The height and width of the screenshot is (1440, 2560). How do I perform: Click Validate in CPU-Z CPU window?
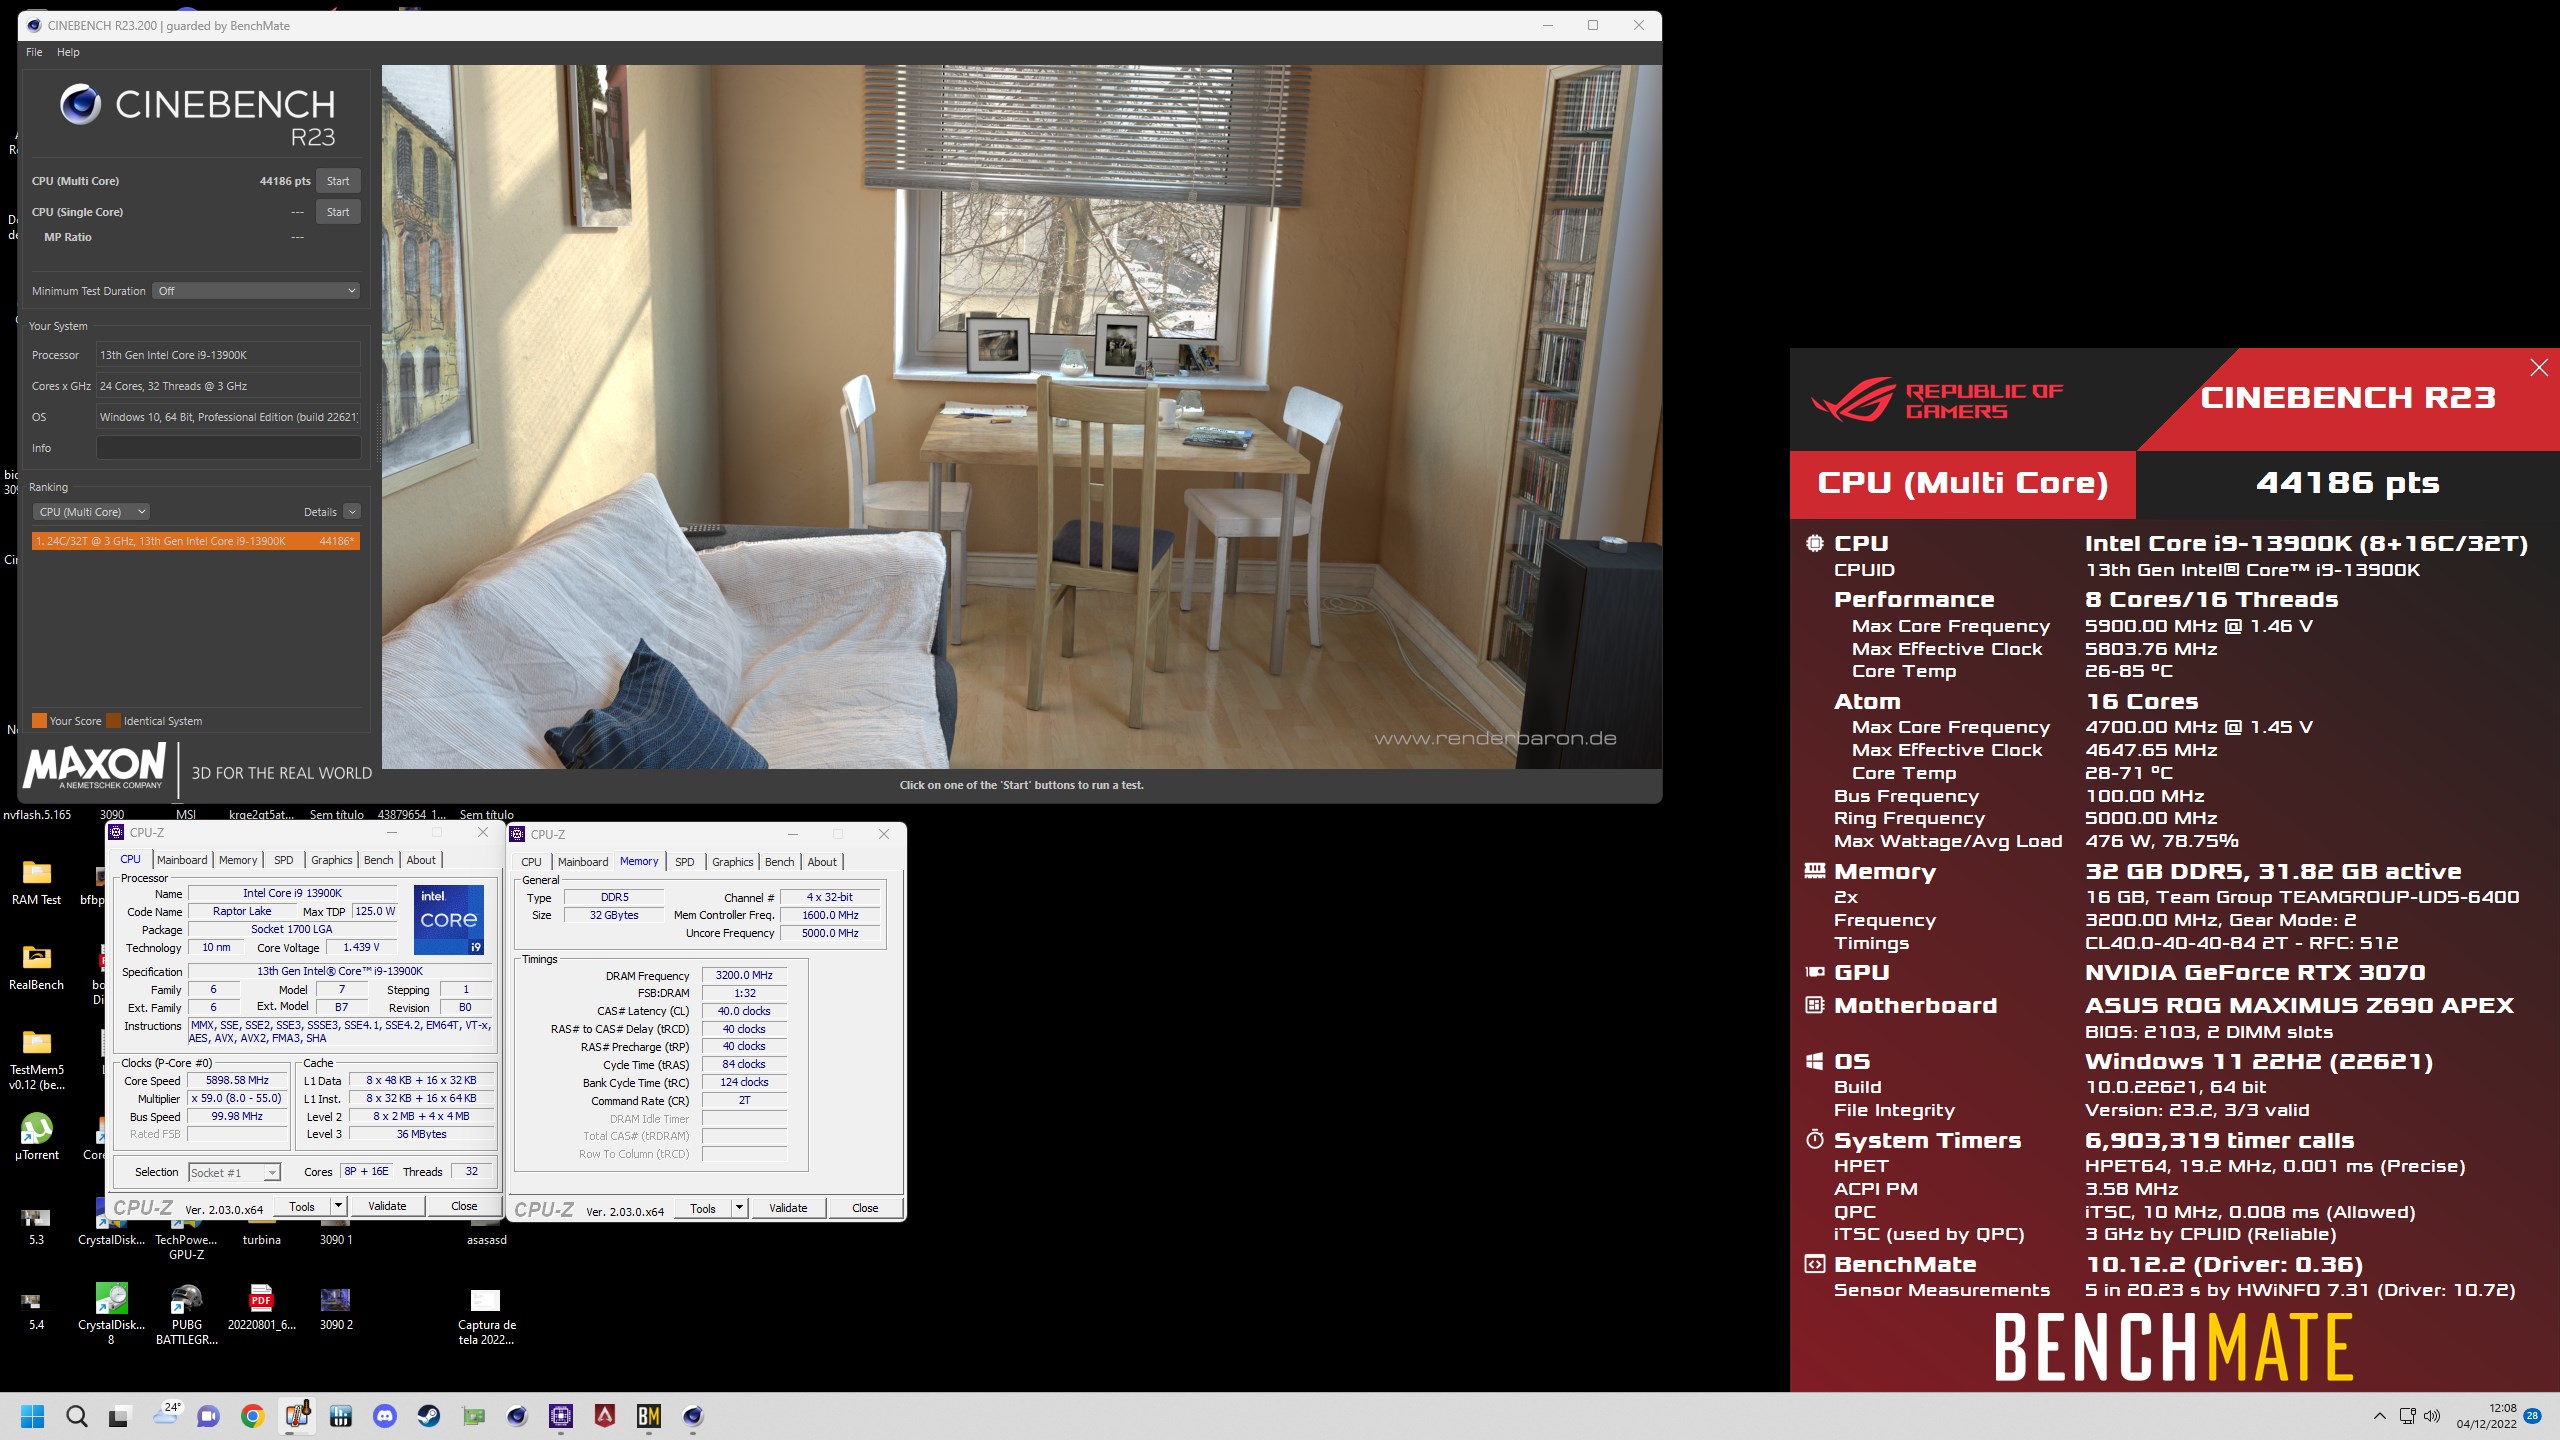click(x=387, y=1207)
